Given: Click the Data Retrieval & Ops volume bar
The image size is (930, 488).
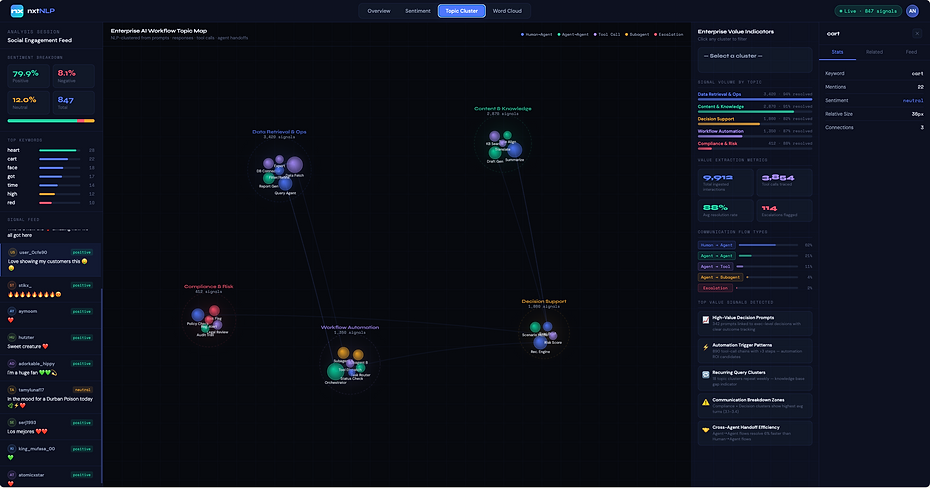Looking at the screenshot, I should [x=755, y=99].
